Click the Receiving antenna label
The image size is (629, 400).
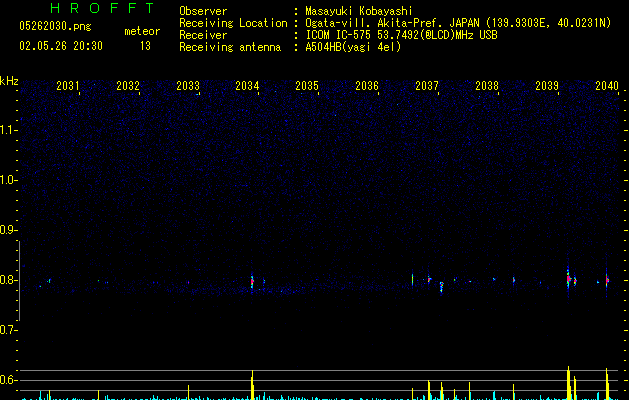click(x=230, y=47)
